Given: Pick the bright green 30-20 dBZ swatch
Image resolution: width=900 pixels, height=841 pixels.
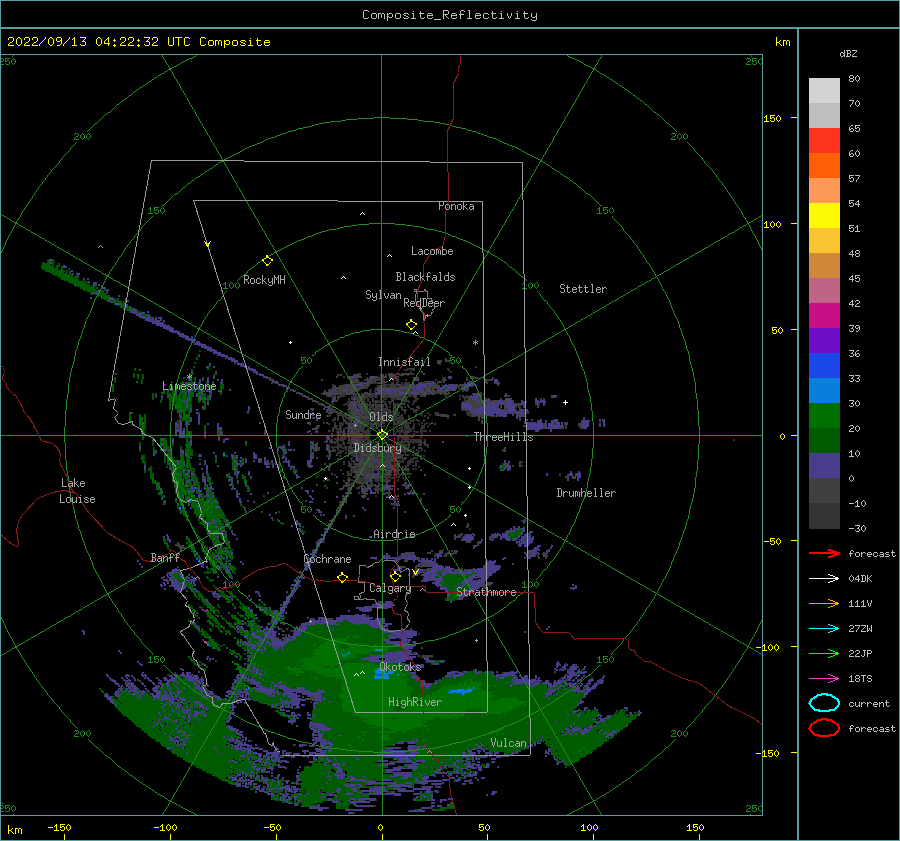Looking at the screenshot, I should (824, 416).
